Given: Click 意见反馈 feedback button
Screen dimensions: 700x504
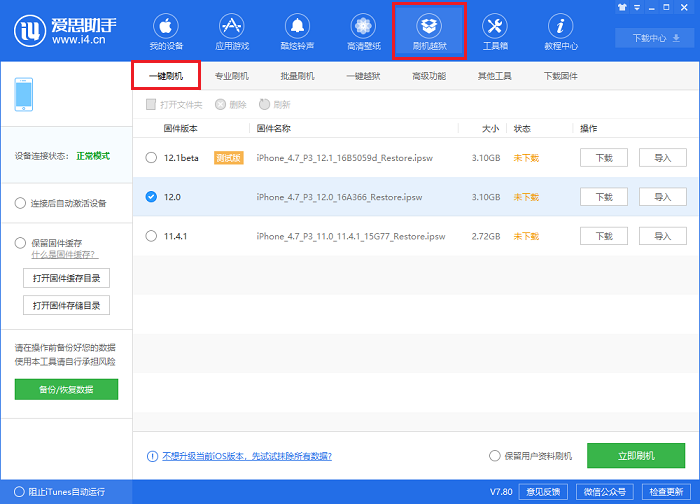Looking at the screenshot, I should point(543,492).
